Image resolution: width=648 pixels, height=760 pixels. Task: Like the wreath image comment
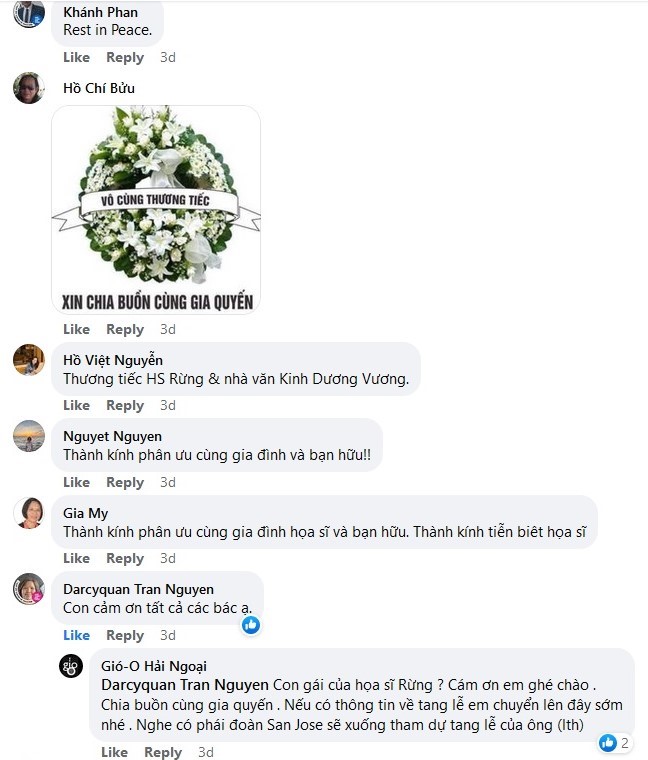pyautogui.click(x=77, y=330)
